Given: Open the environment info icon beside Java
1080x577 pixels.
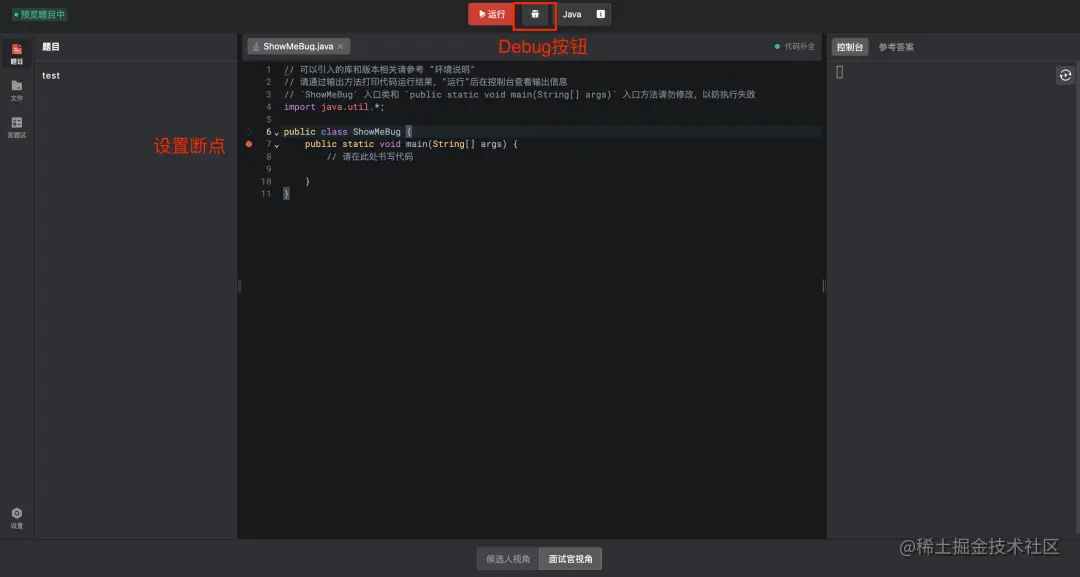Looking at the screenshot, I should coord(601,14).
